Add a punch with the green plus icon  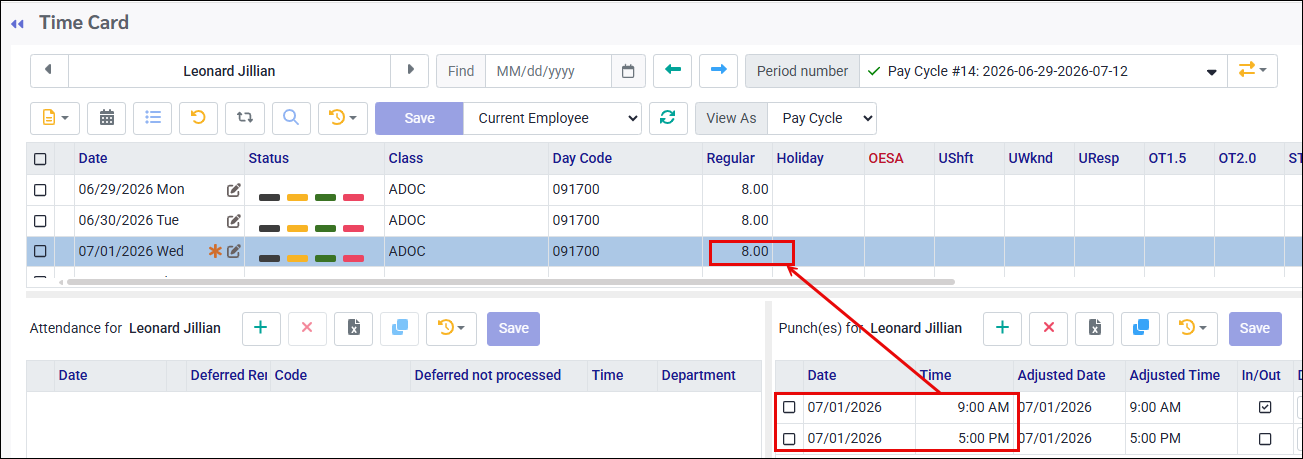(1003, 328)
